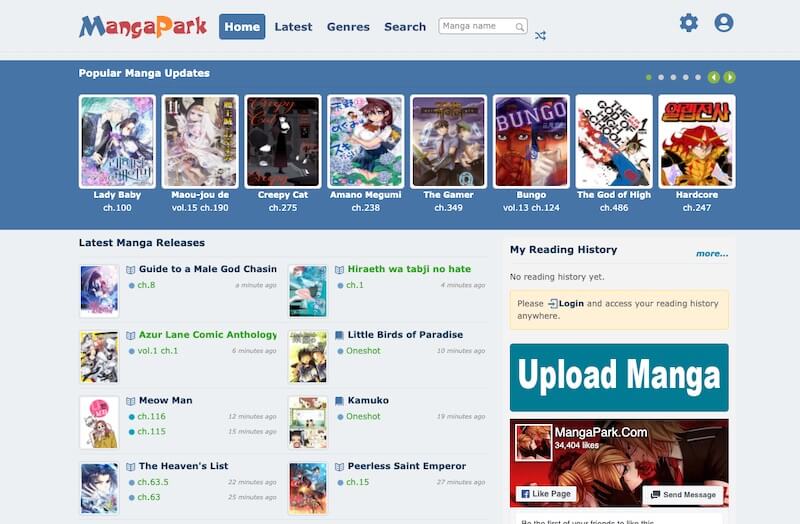The width and height of the screenshot is (800, 524).
Task: Click book icon beside Guide to a Male God
Action: click(x=131, y=269)
